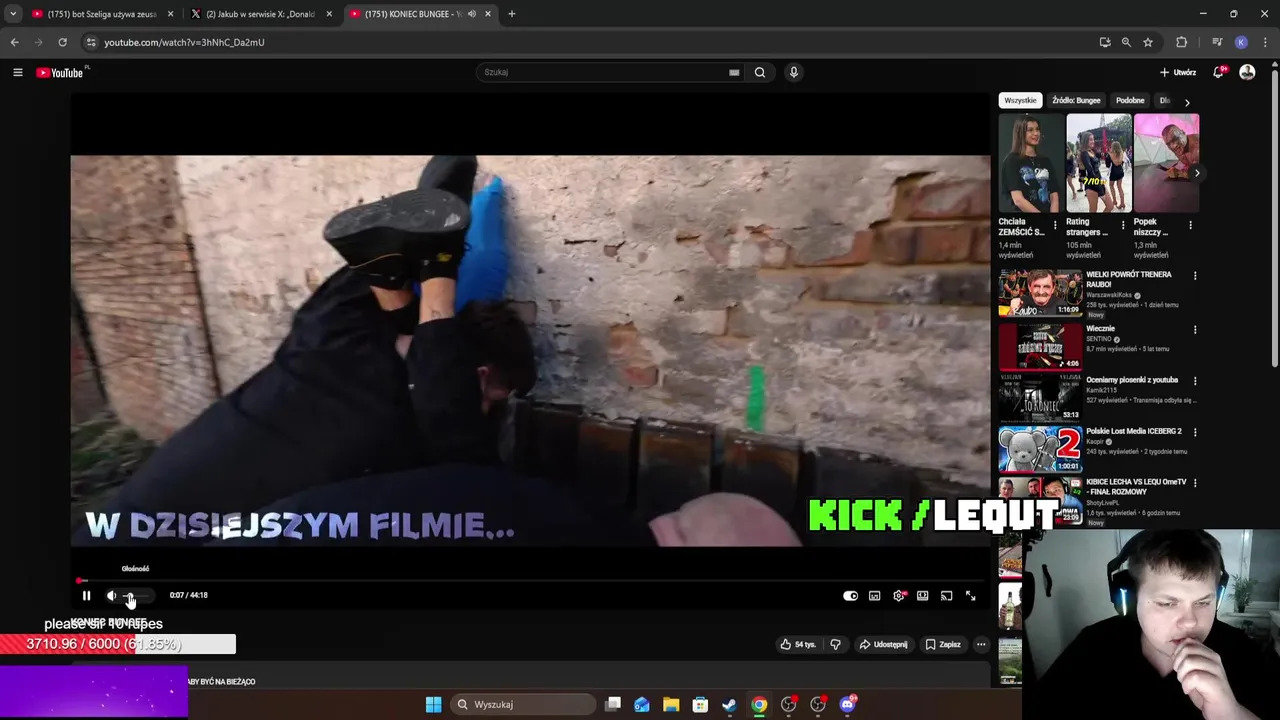The height and width of the screenshot is (720, 1280).
Task: Mute the video with the speaker icon
Action: [111, 596]
